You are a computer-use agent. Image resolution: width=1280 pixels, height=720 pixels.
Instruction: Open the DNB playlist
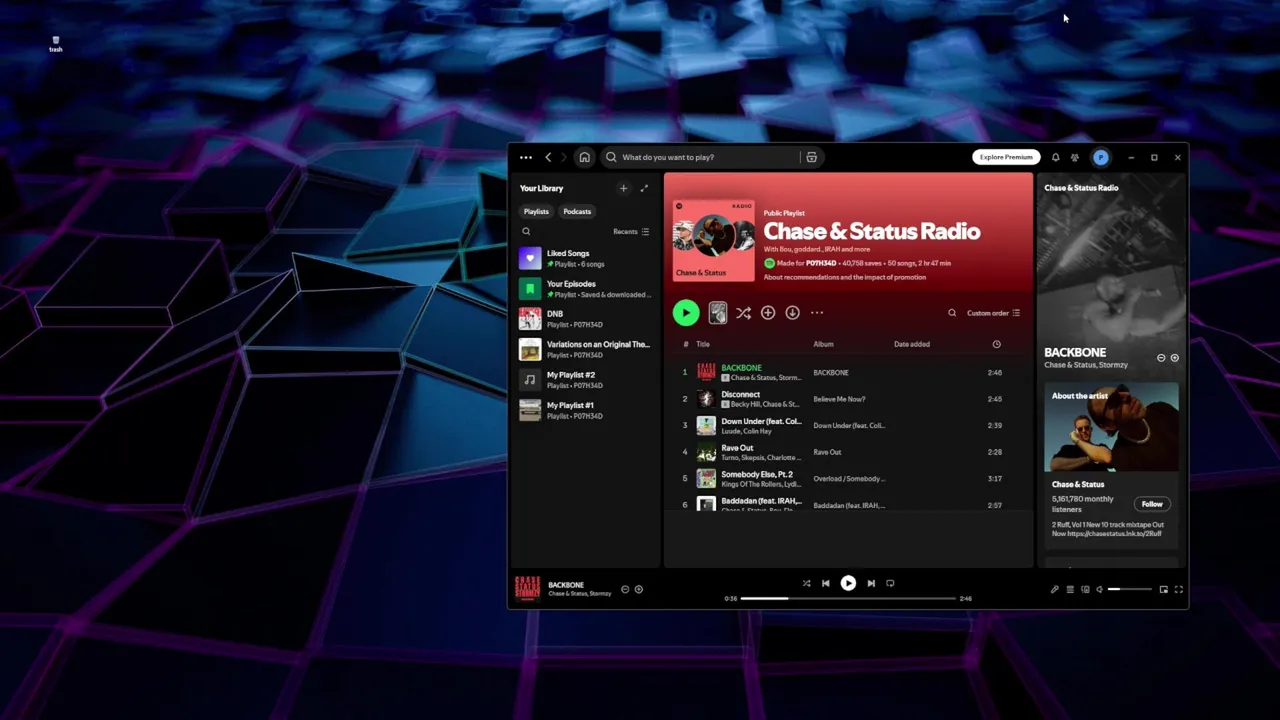[585, 319]
